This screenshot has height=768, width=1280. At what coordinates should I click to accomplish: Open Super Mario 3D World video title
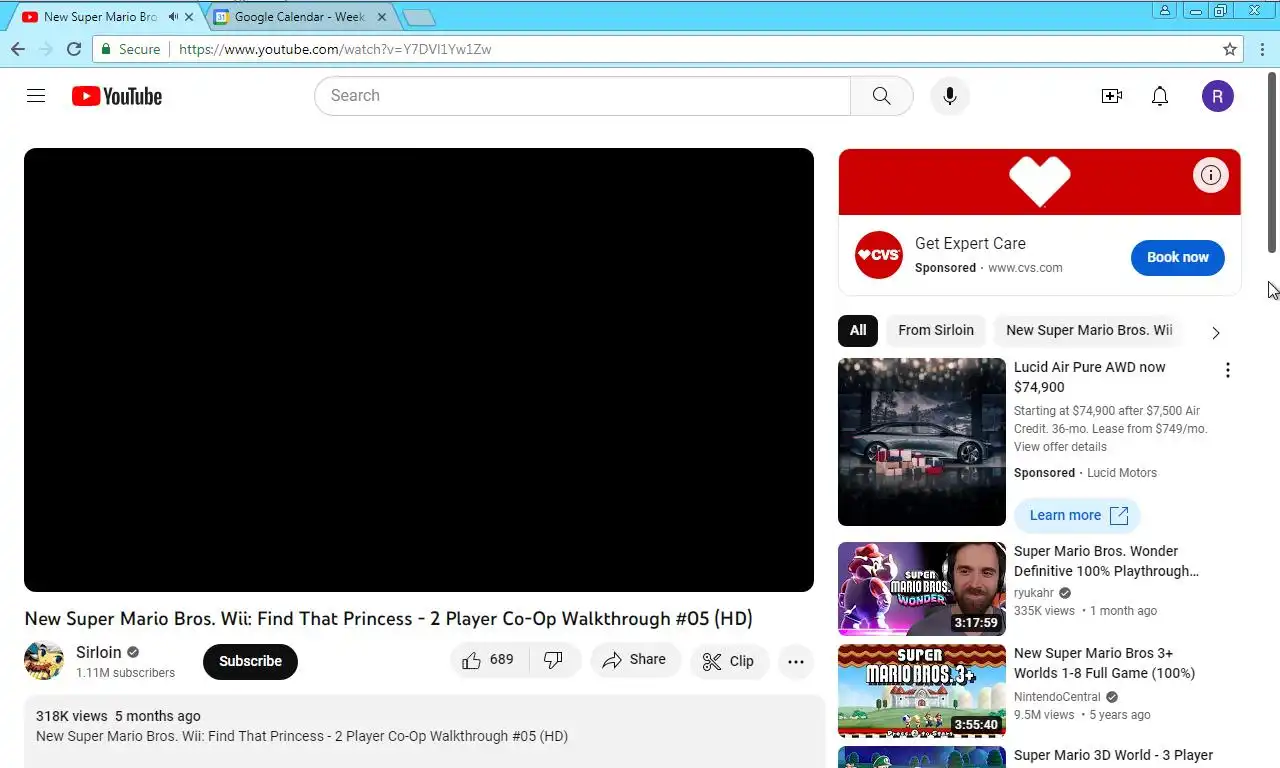tap(1113, 755)
